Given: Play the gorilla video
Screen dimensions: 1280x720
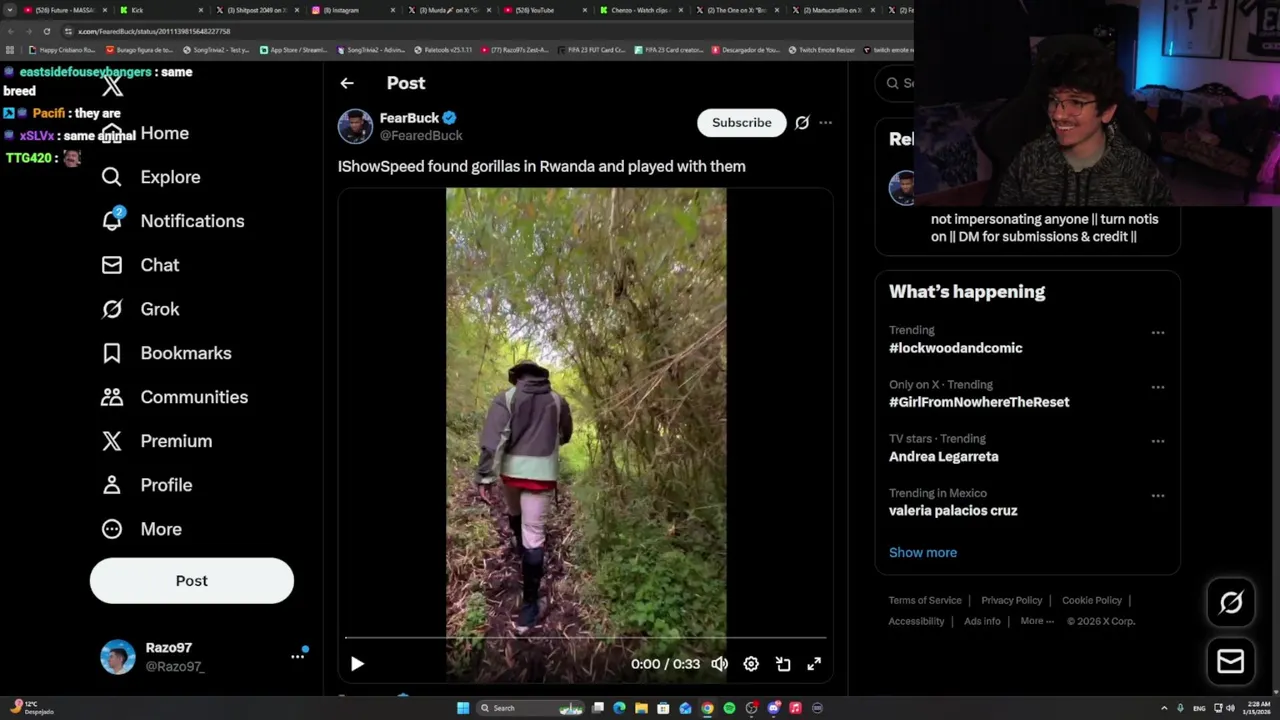Looking at the screenshot, I should point(357,664).
